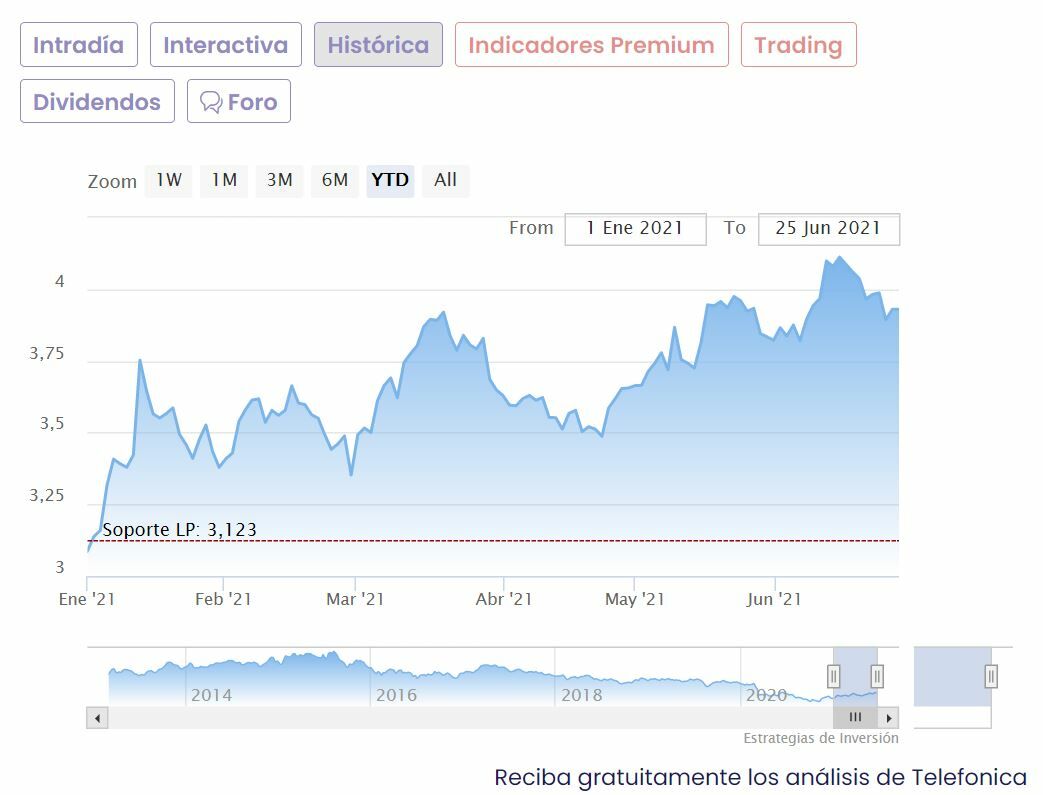Set chart zoom to 1W
Image resolution: width=1043 pixels, height=795 pixels.
[x=168, y=180]
